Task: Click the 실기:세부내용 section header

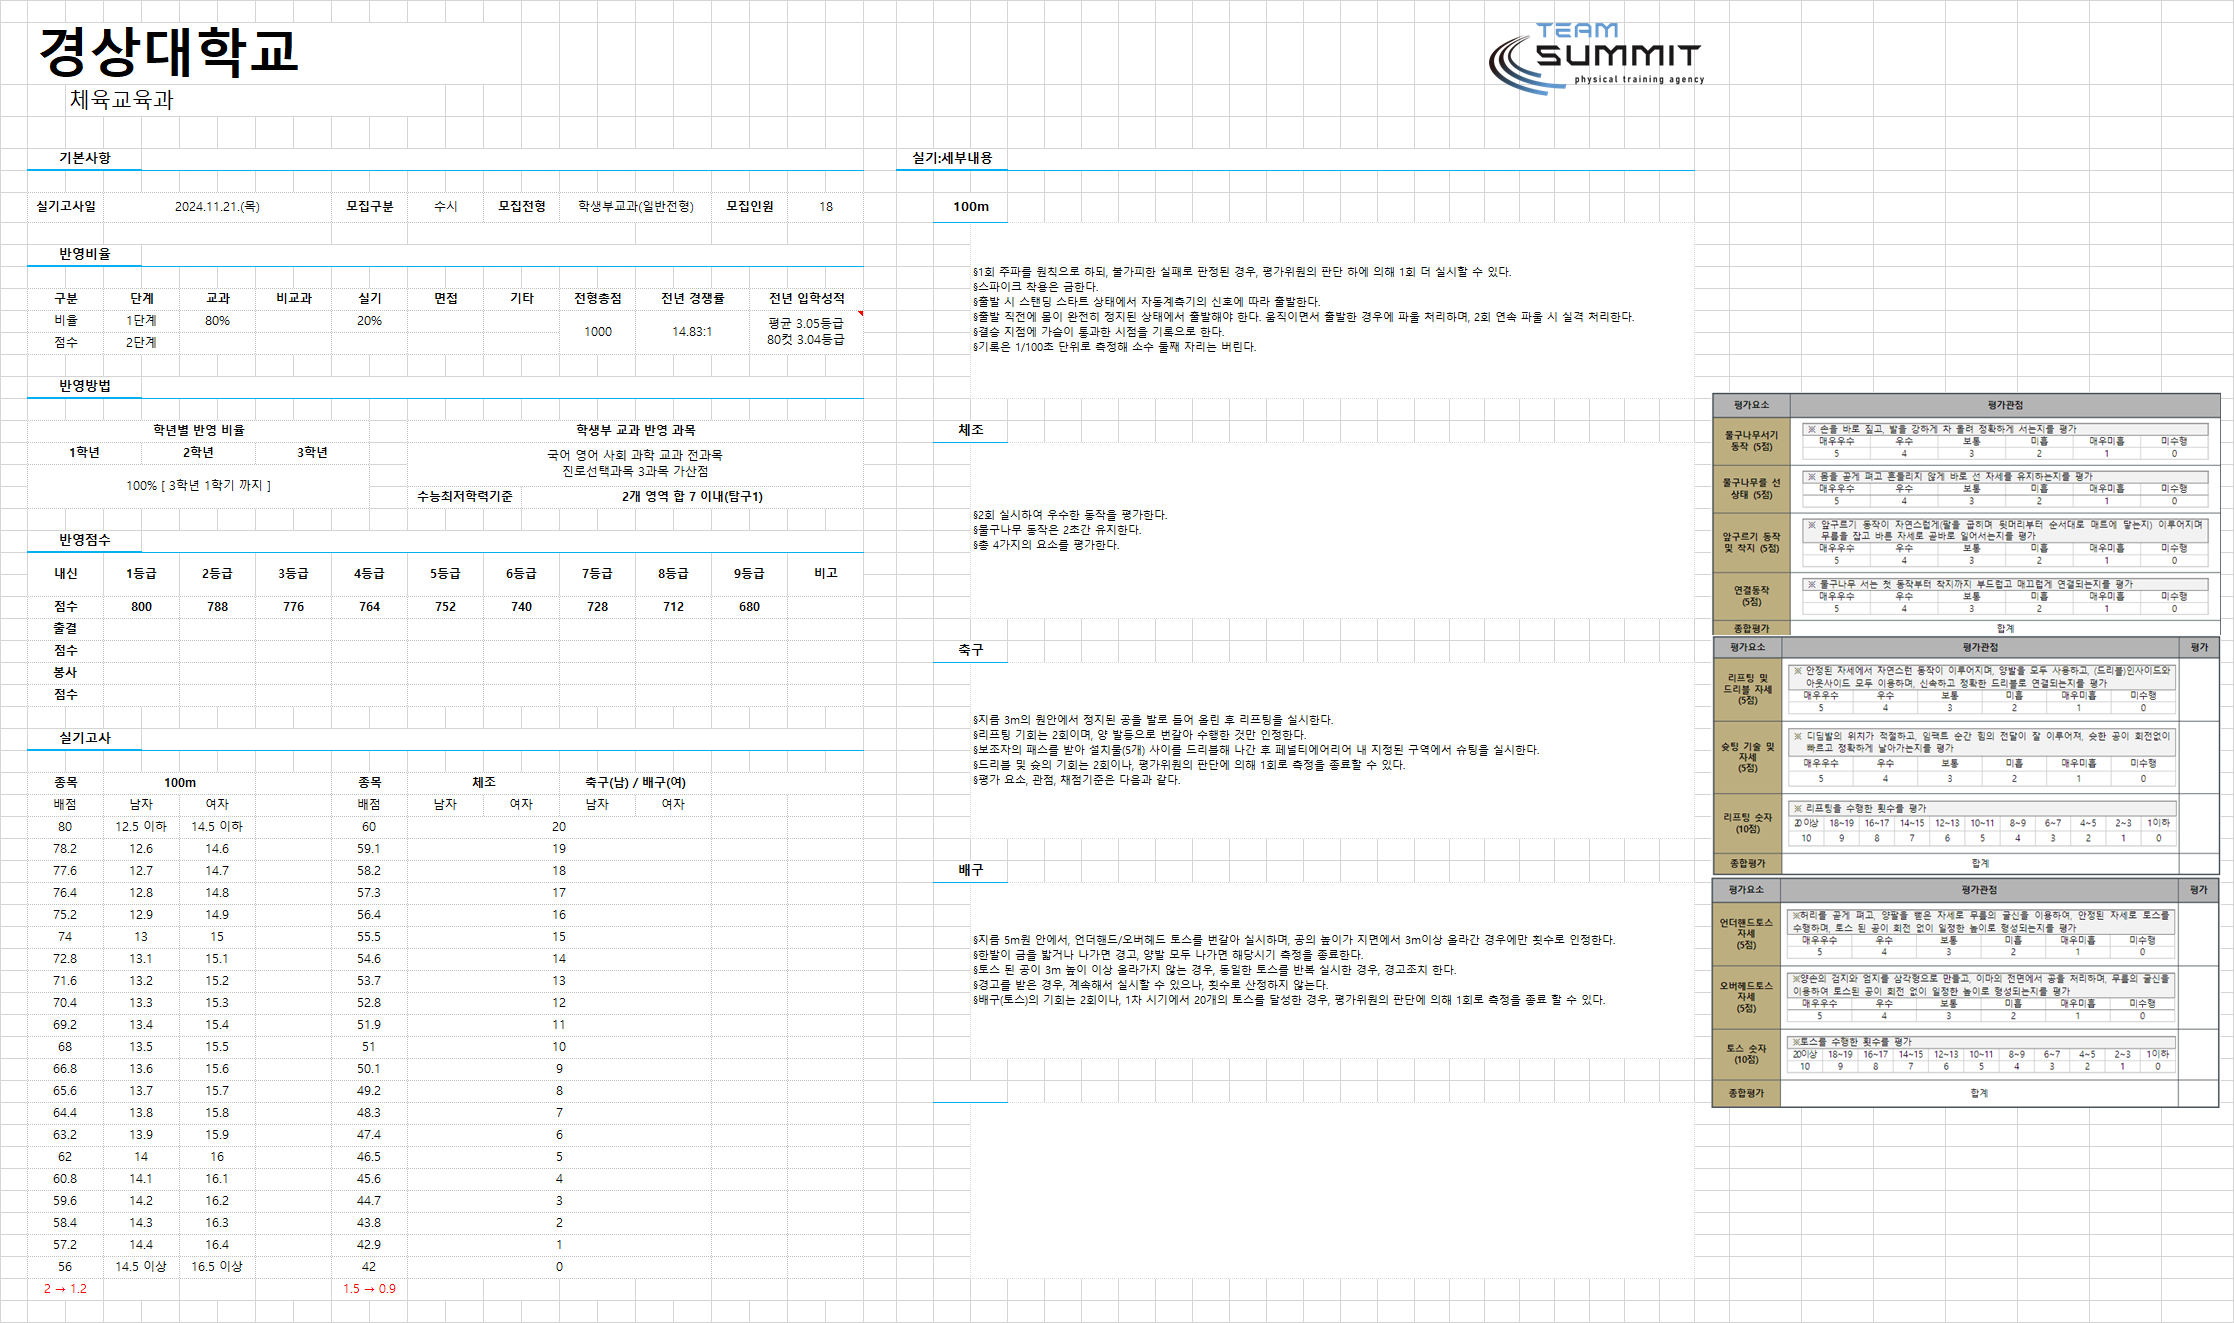Action: tap(952, 158)
